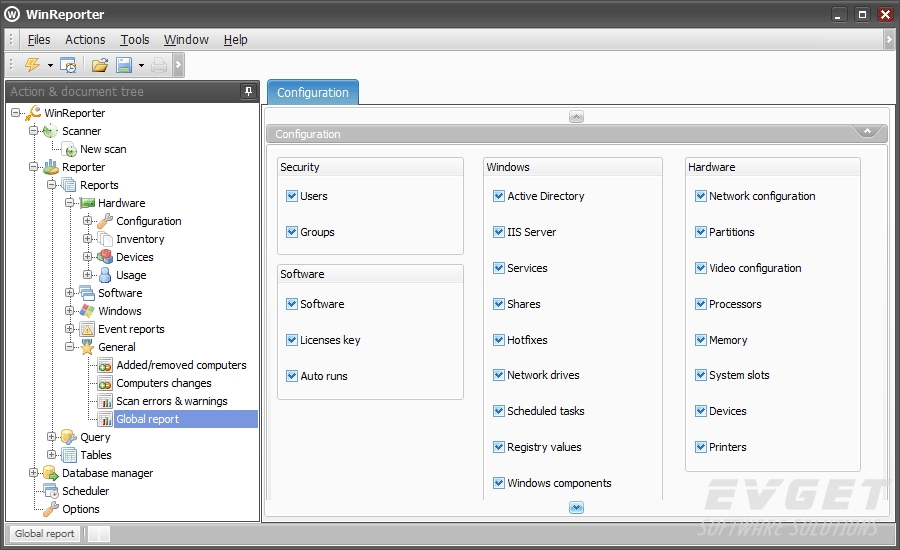This screenshot has height=550, width=900.
Task: Click the General star icon
Action: [87, 347]
